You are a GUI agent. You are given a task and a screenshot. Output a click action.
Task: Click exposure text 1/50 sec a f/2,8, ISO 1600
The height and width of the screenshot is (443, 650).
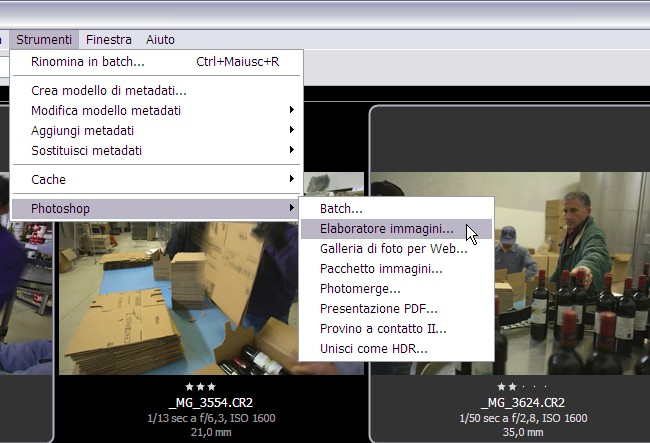coord(523,418)
